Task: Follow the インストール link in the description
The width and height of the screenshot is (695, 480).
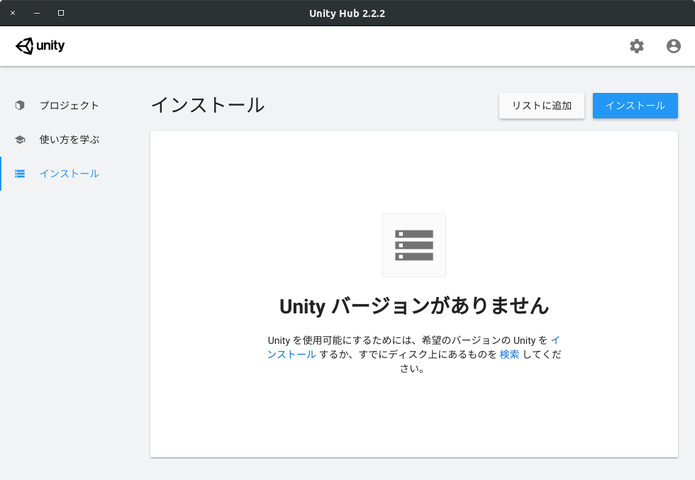Action: click(x=291, y=355)
